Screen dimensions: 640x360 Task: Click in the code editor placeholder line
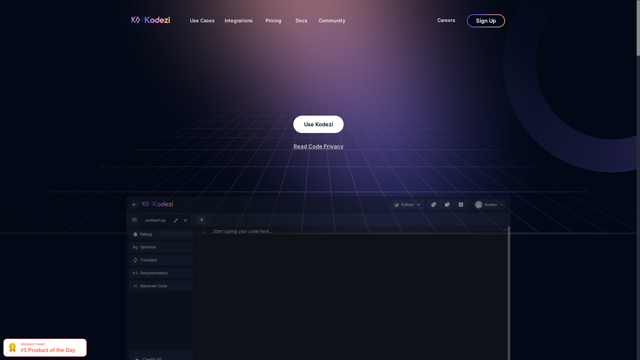242,231
